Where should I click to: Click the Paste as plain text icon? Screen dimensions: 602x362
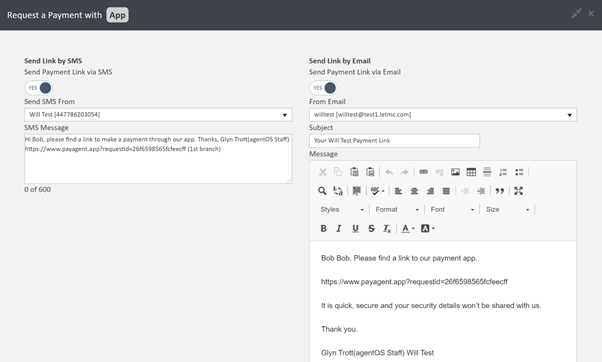coord(354,172)
